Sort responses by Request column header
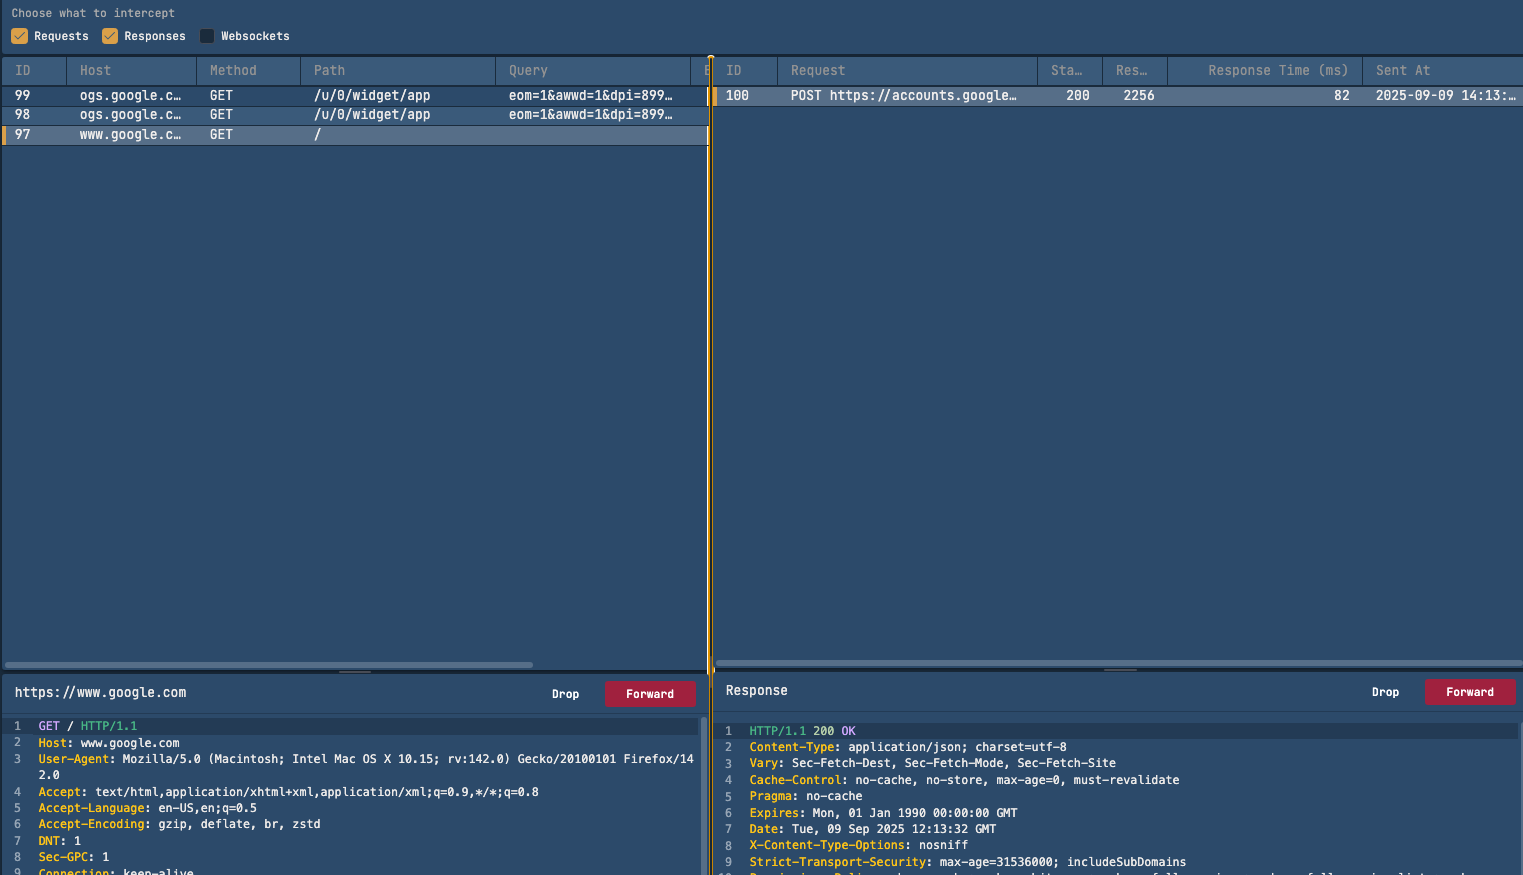 908,71
